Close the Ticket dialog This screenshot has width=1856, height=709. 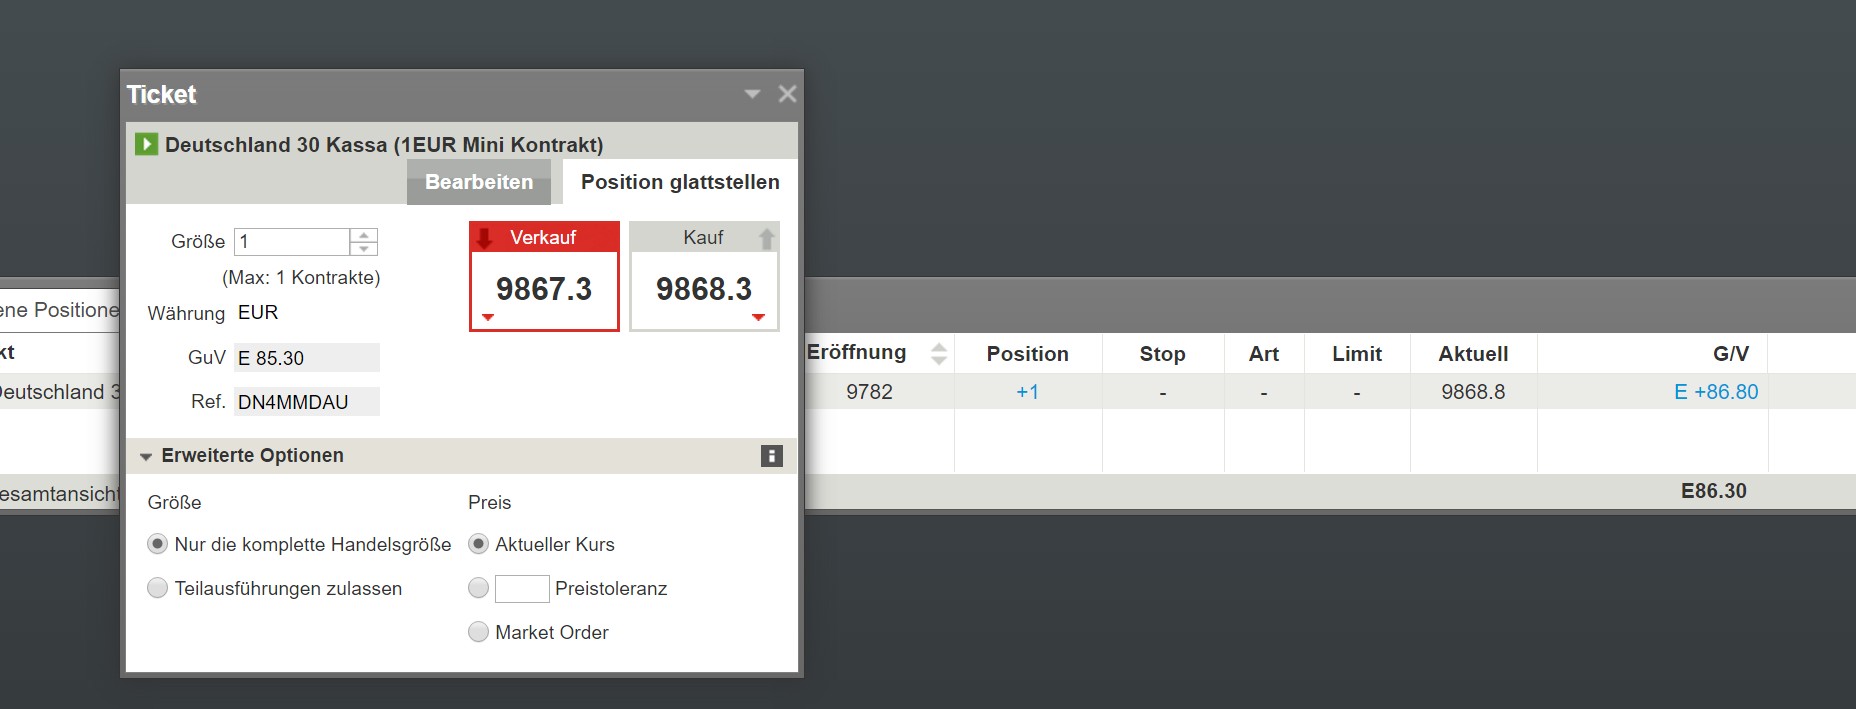point(788,94)
